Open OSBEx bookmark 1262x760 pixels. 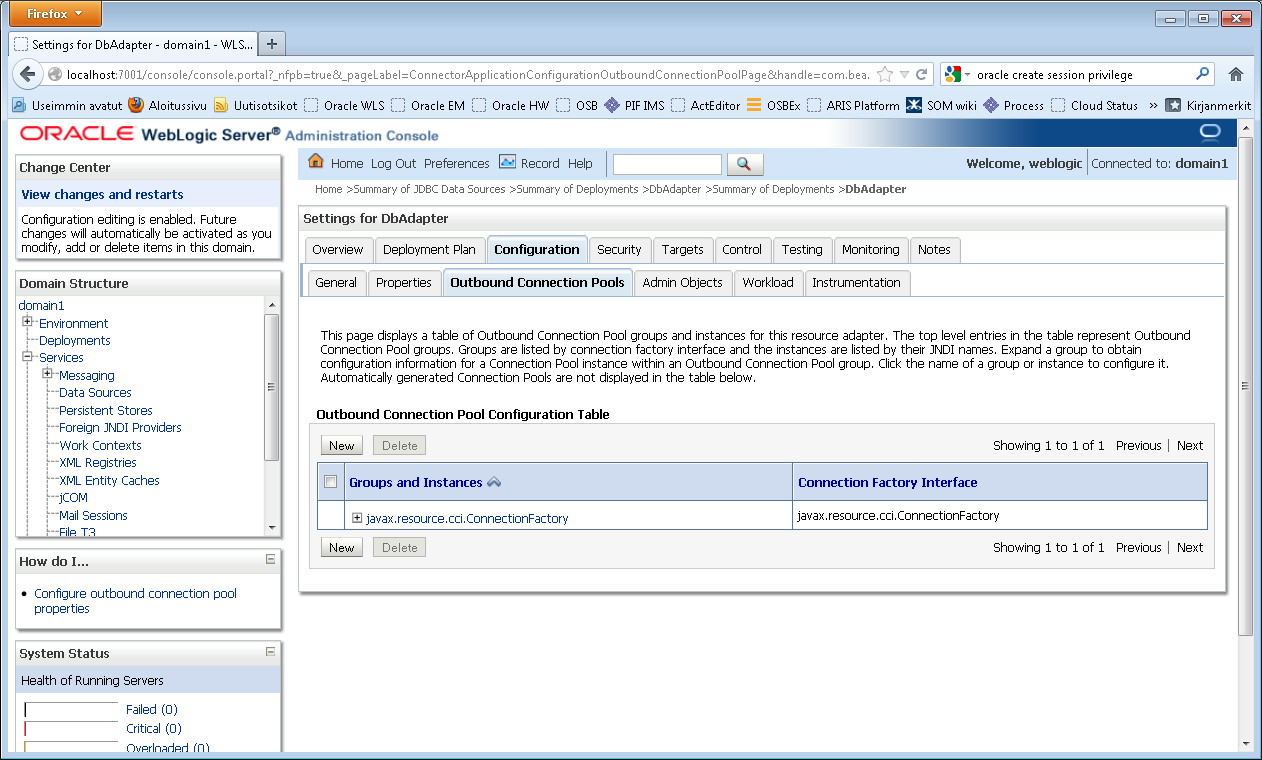coord(773,105)
